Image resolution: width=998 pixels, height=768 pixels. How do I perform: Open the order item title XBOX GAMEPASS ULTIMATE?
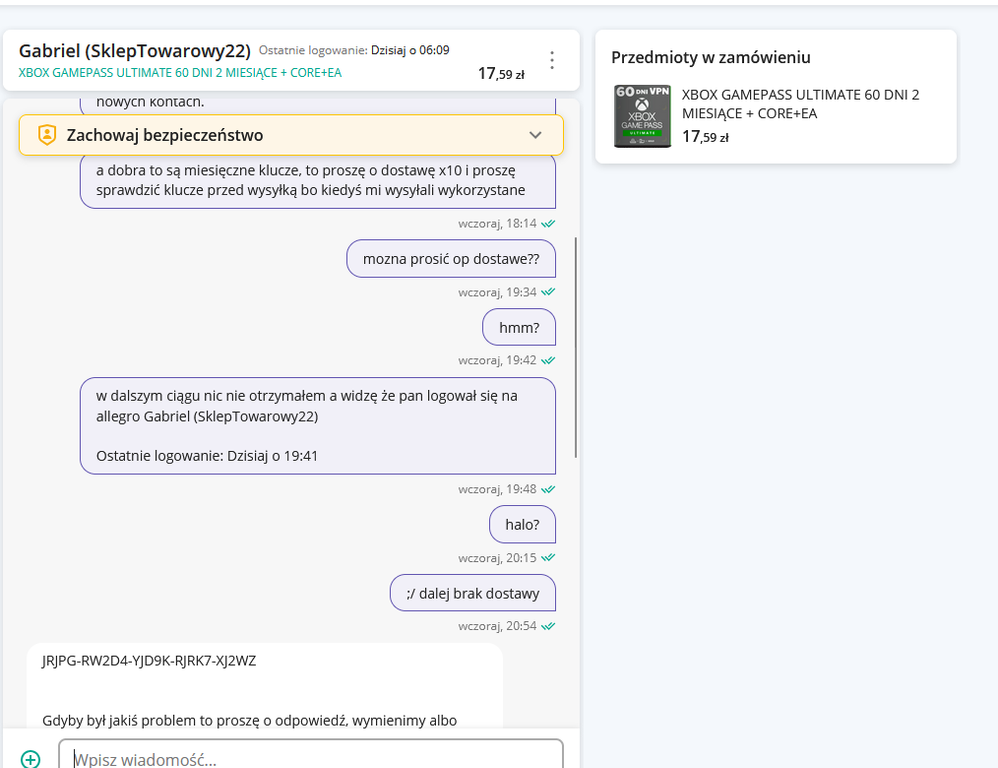pyautogui.click(x=800, y=104)
